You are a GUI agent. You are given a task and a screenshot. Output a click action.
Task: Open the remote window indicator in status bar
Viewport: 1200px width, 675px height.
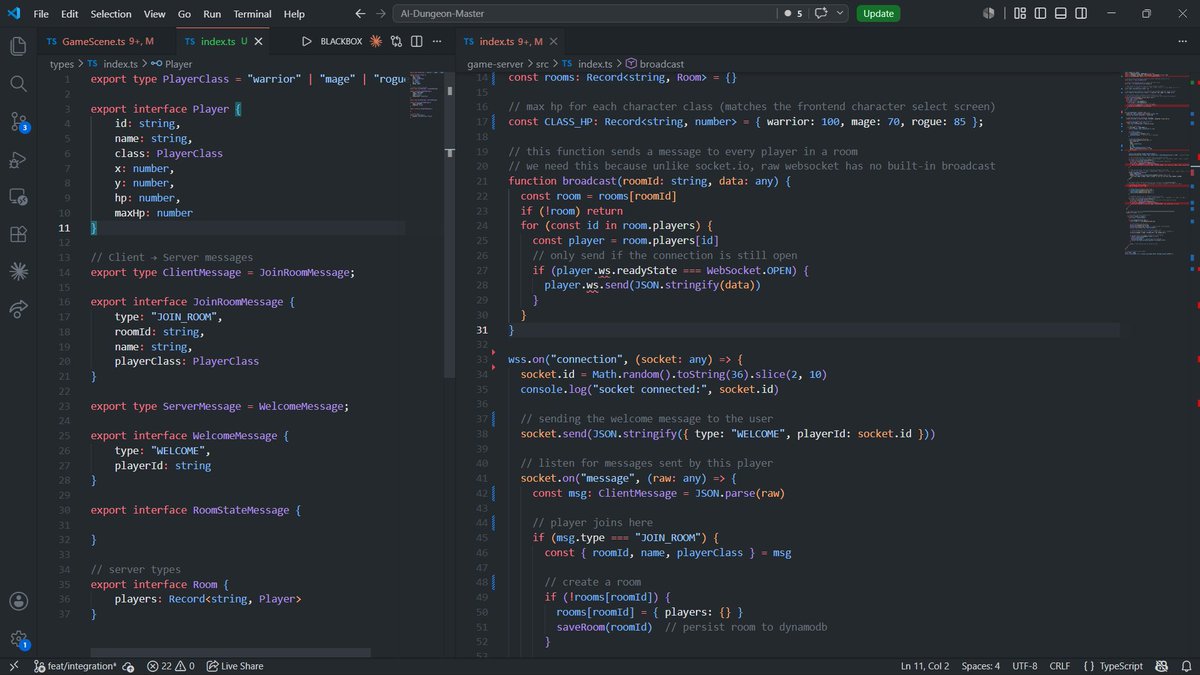(13, 665)
